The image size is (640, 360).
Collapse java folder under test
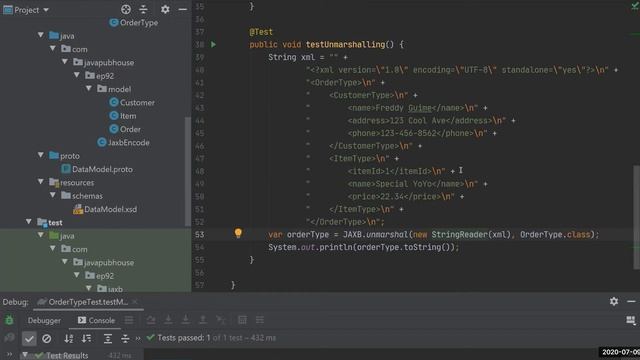pos(41,235)
